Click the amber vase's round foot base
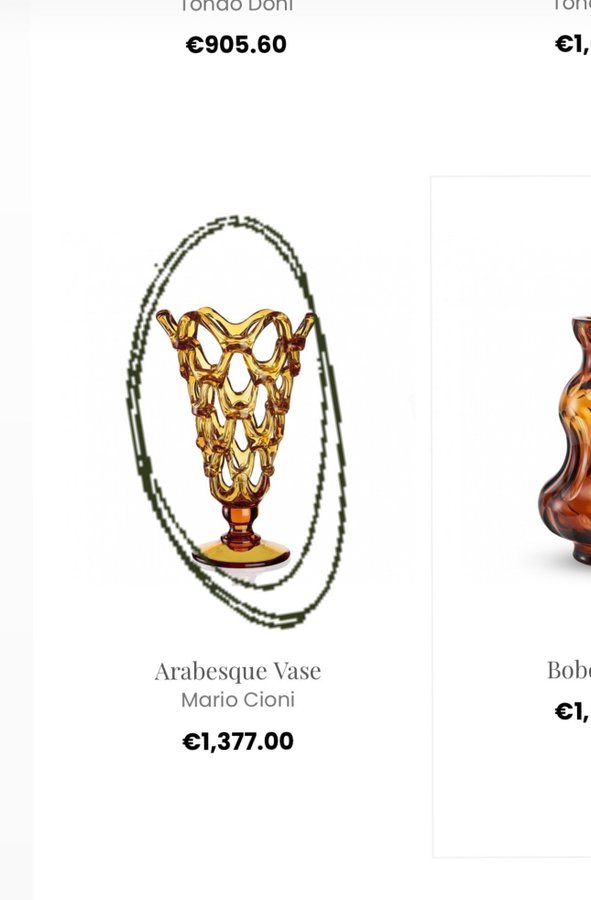The height and width of the screenshot is (900, 591). [x=241, y=554]
